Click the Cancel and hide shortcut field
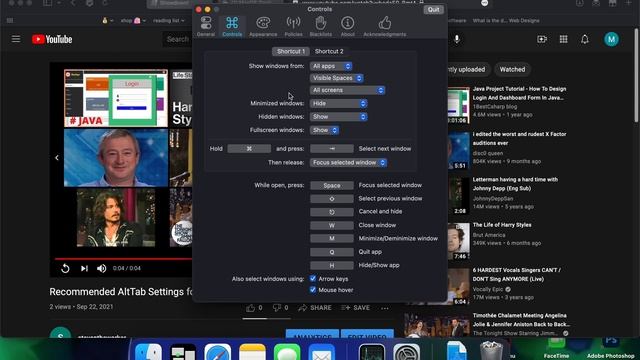Viewport: 640px width, 360px height. tap(332, 212)
